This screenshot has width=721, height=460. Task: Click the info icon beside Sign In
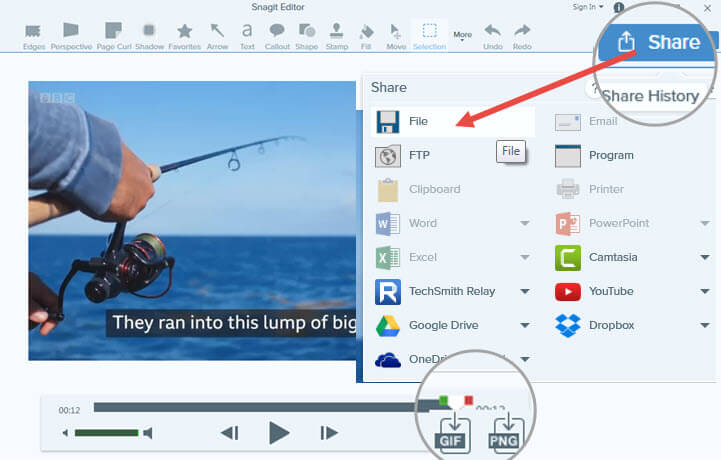(619, 7)
